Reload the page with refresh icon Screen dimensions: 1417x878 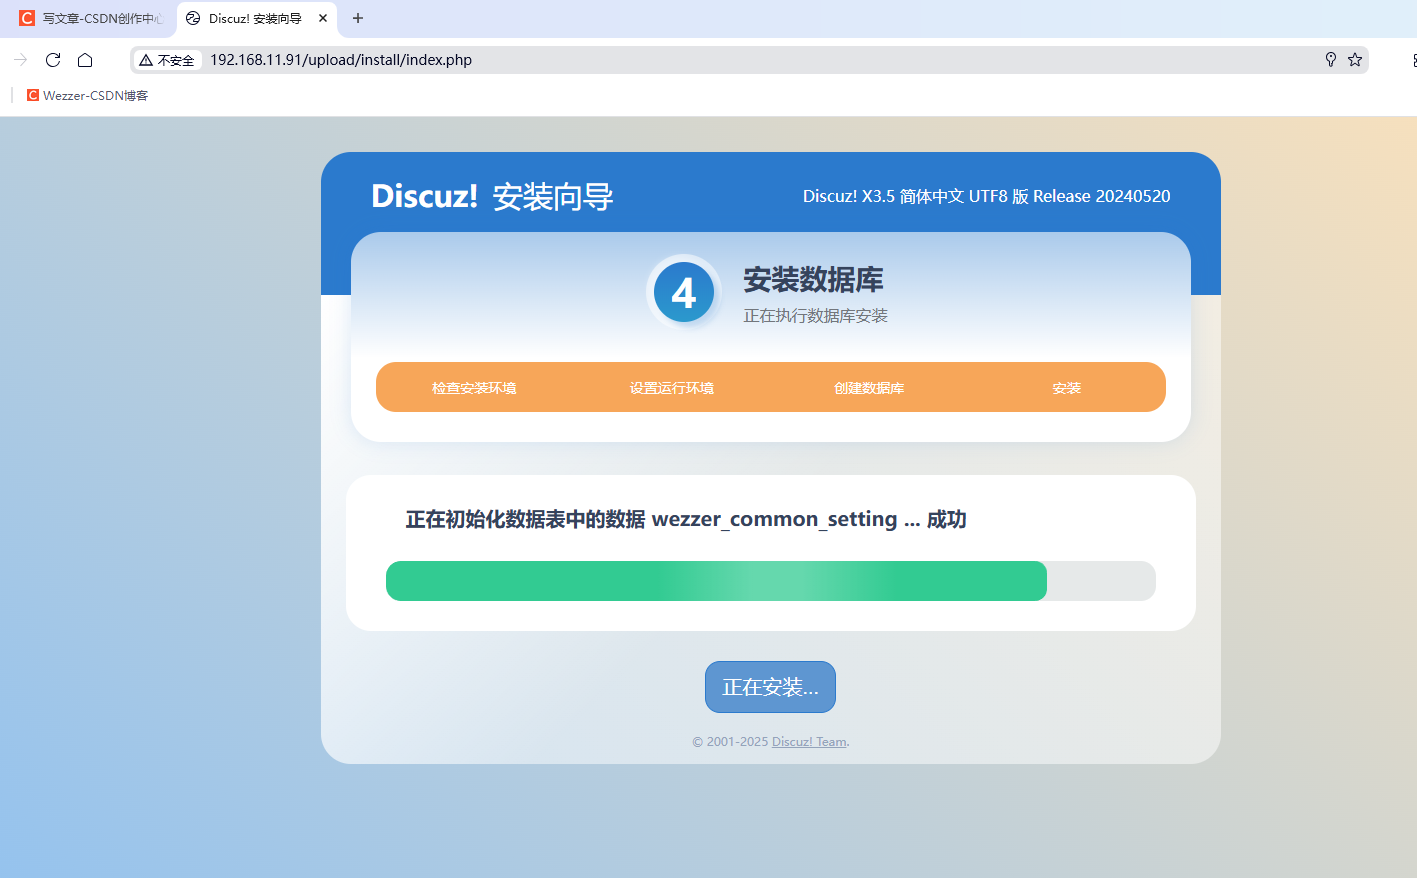53,60
